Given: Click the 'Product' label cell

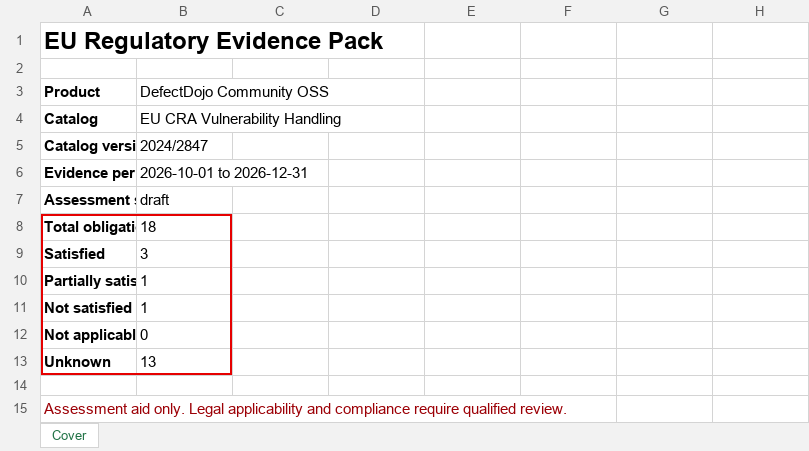Looking at the screenshot, I should 89,92.
